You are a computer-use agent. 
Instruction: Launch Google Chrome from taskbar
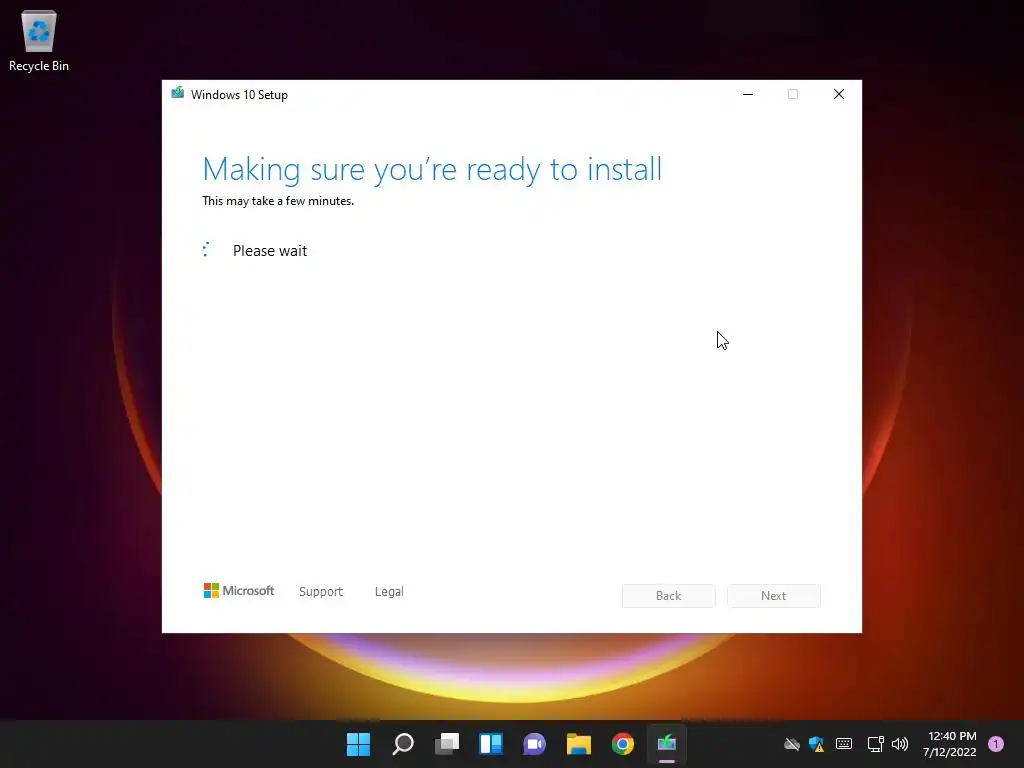coord(623,744)
